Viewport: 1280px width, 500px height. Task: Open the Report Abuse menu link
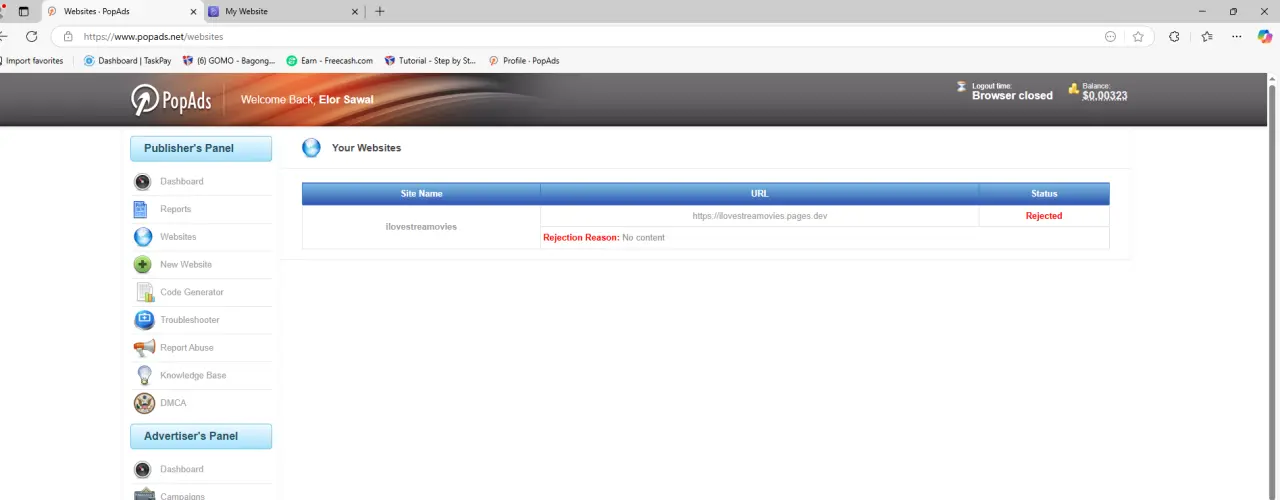coord(187,348)
